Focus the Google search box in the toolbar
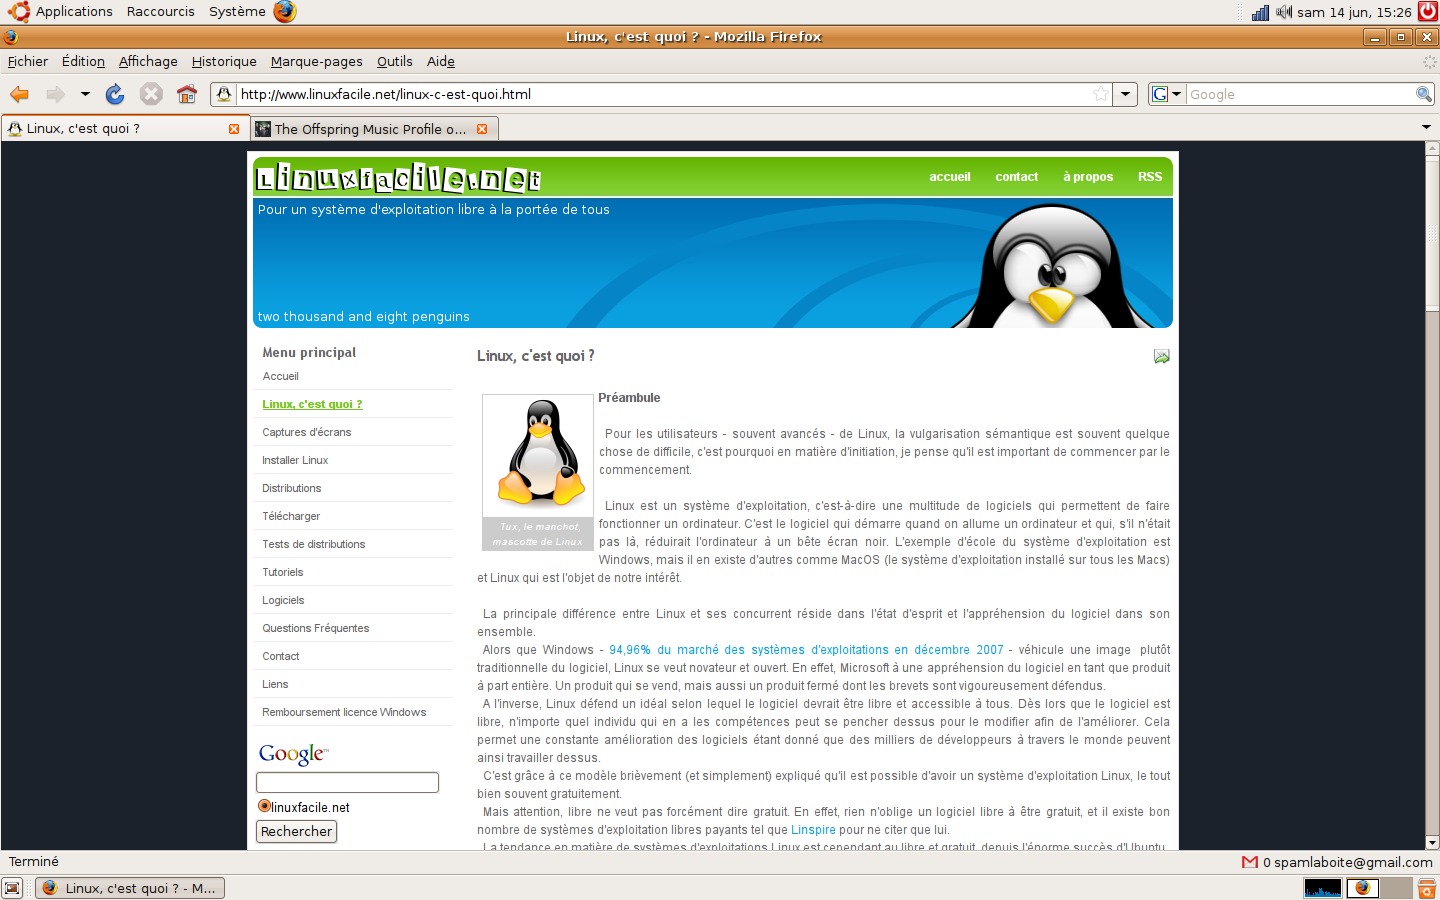This screenshot has height=900, width=1440. 1300,94
